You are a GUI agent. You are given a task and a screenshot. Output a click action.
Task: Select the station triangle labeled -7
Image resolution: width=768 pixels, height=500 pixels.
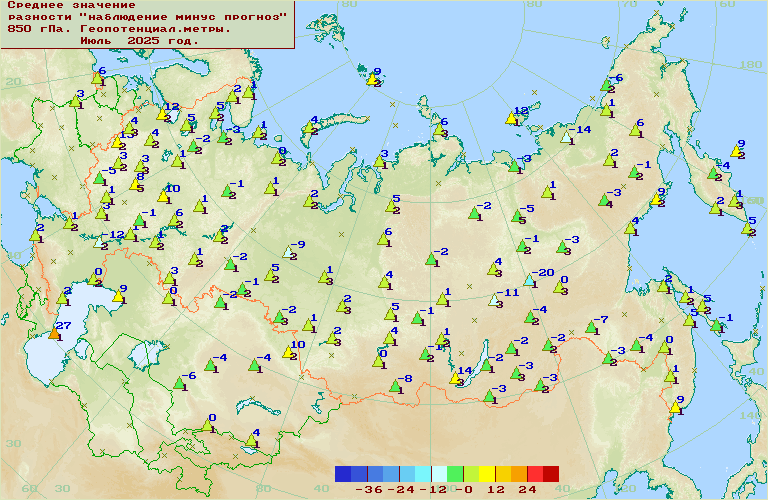(589, 327)
